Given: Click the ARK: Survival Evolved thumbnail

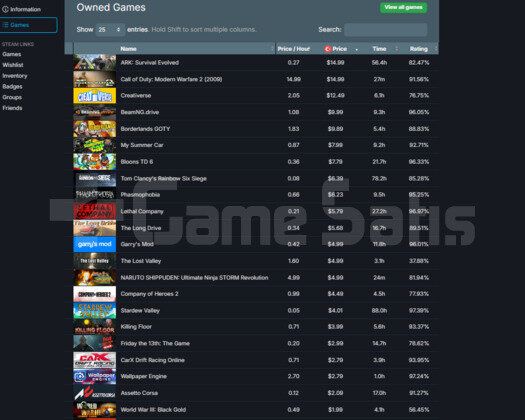Looking at the screenshot, I should [95, 63].
